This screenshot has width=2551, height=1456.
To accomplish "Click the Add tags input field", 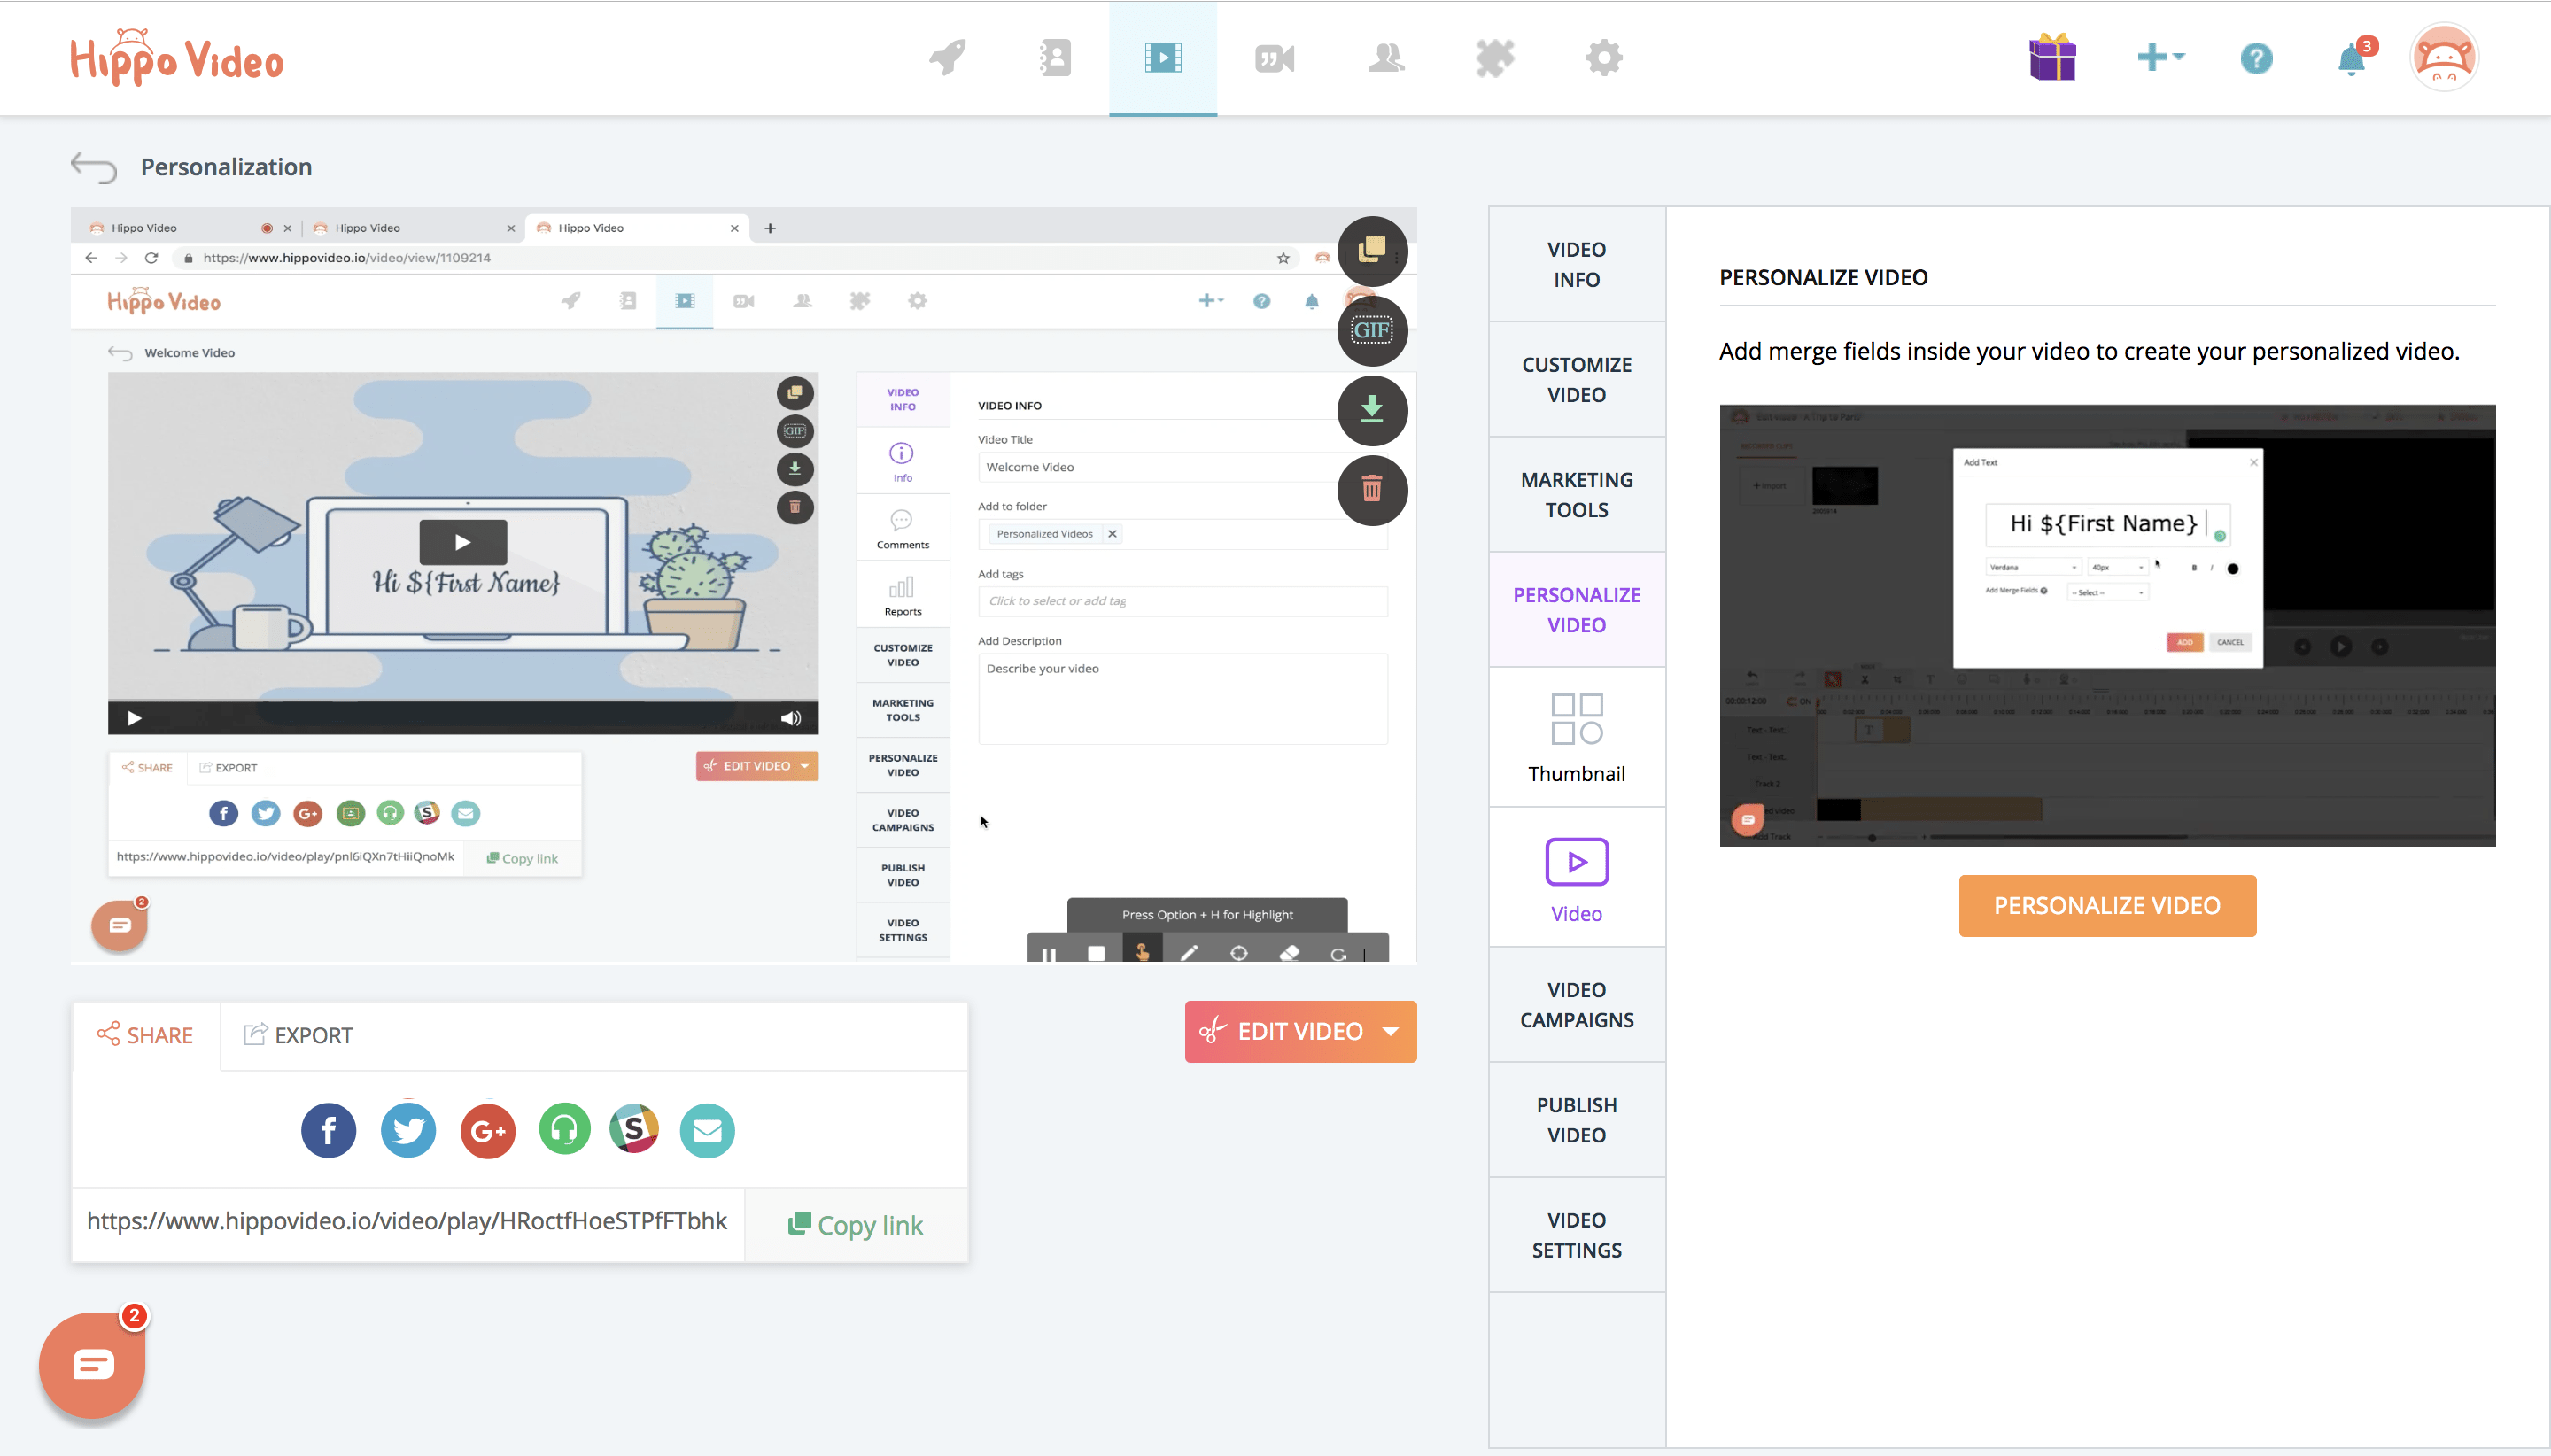I will [x=1184, y=601].
